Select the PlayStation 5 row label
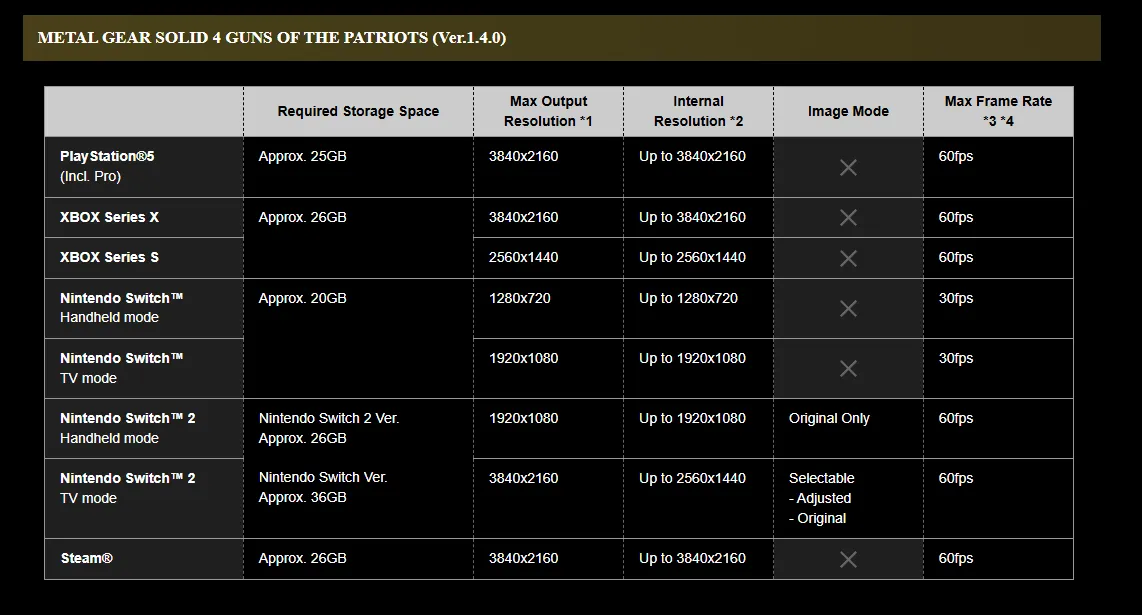The image size is (1142, 615). tap(107, 166)
